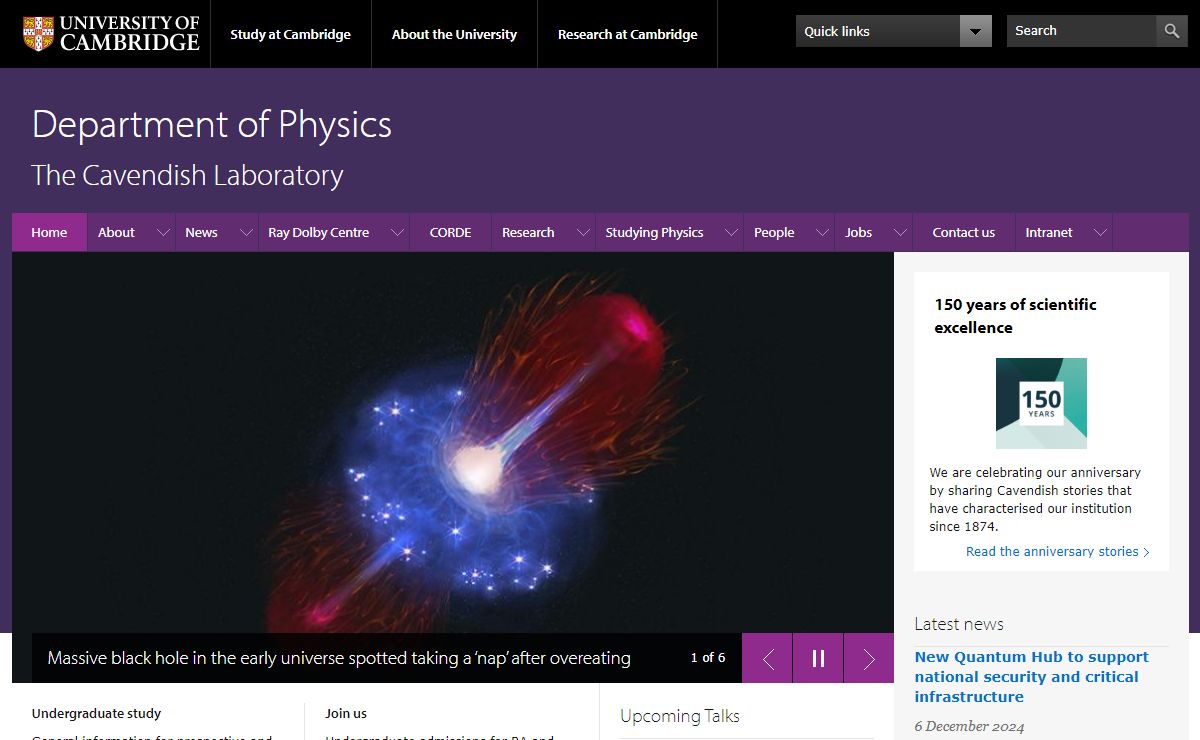Open the Department of Physics heading link
The width and height of the screenshot is (1200, 740).
212,124
